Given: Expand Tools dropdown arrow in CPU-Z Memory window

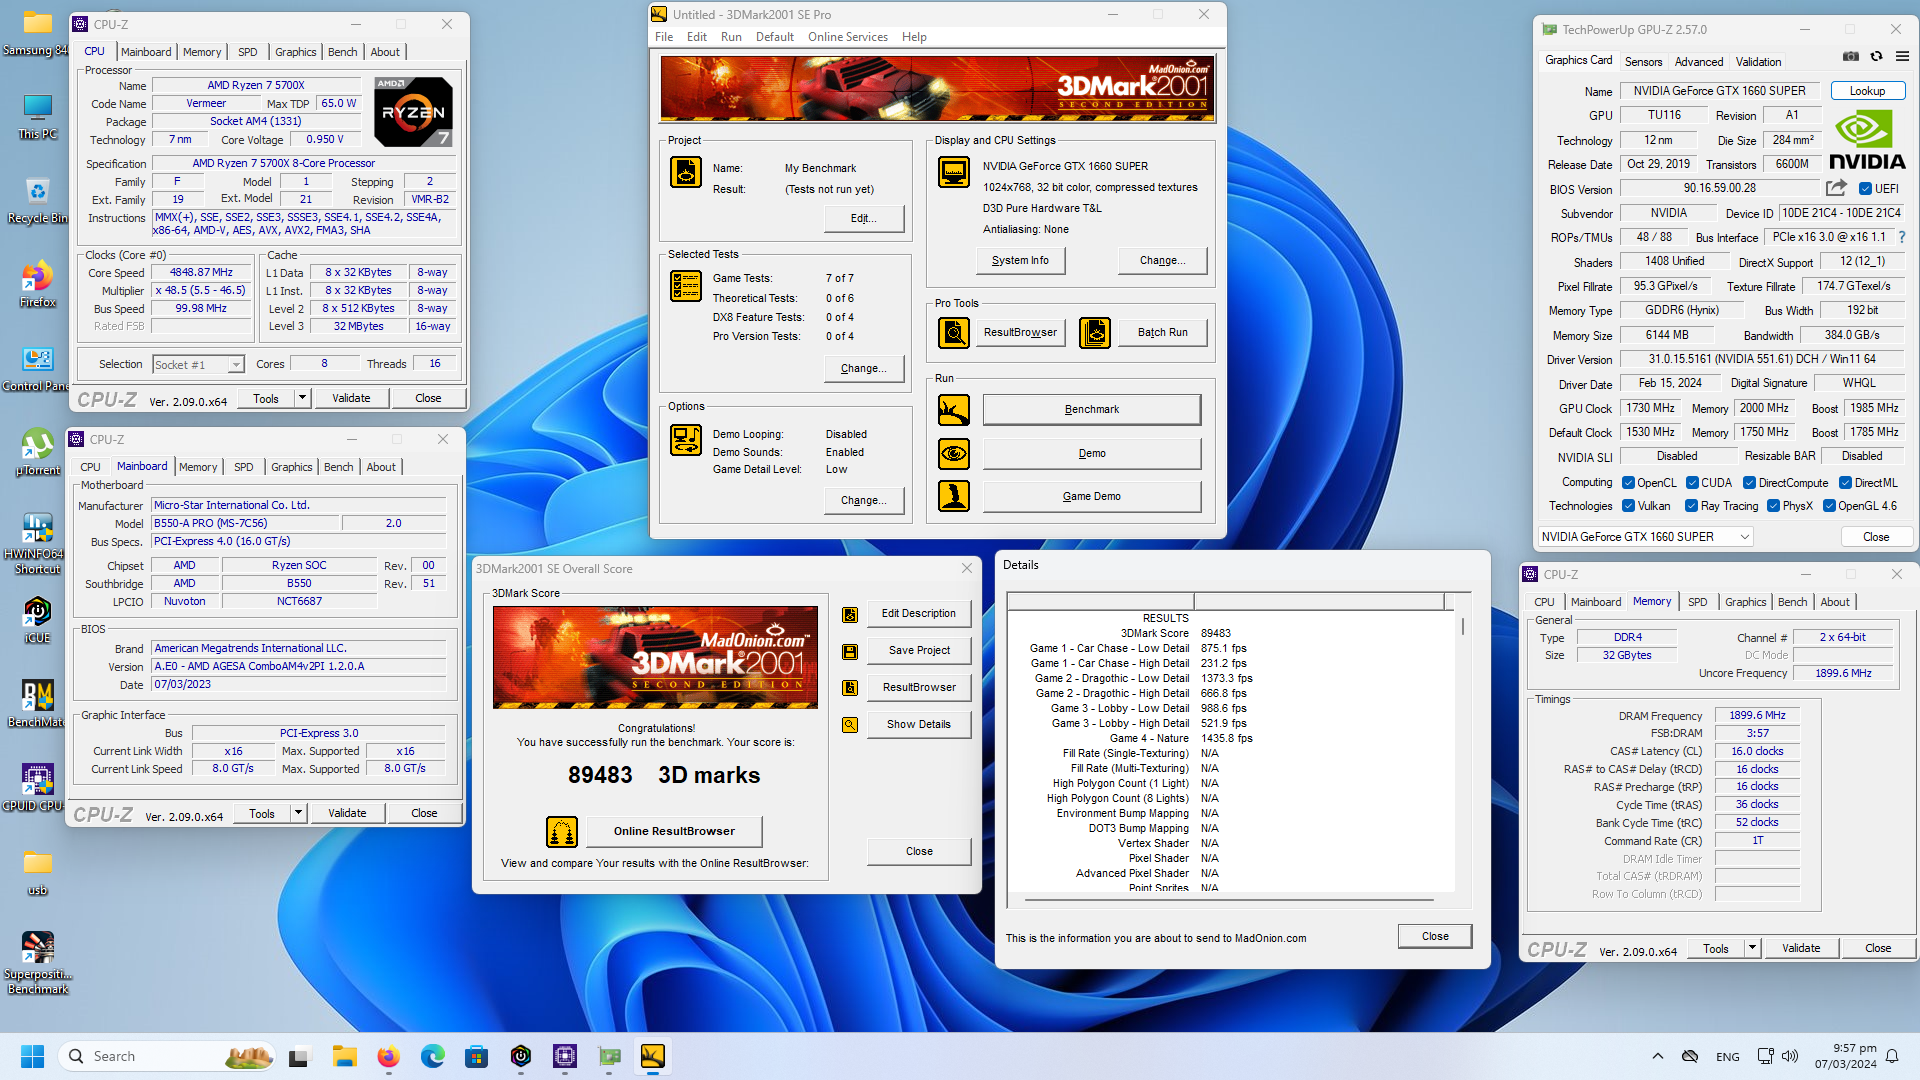Looking at the screenshot, I should pyautogui.click(x=1752, y=948).
